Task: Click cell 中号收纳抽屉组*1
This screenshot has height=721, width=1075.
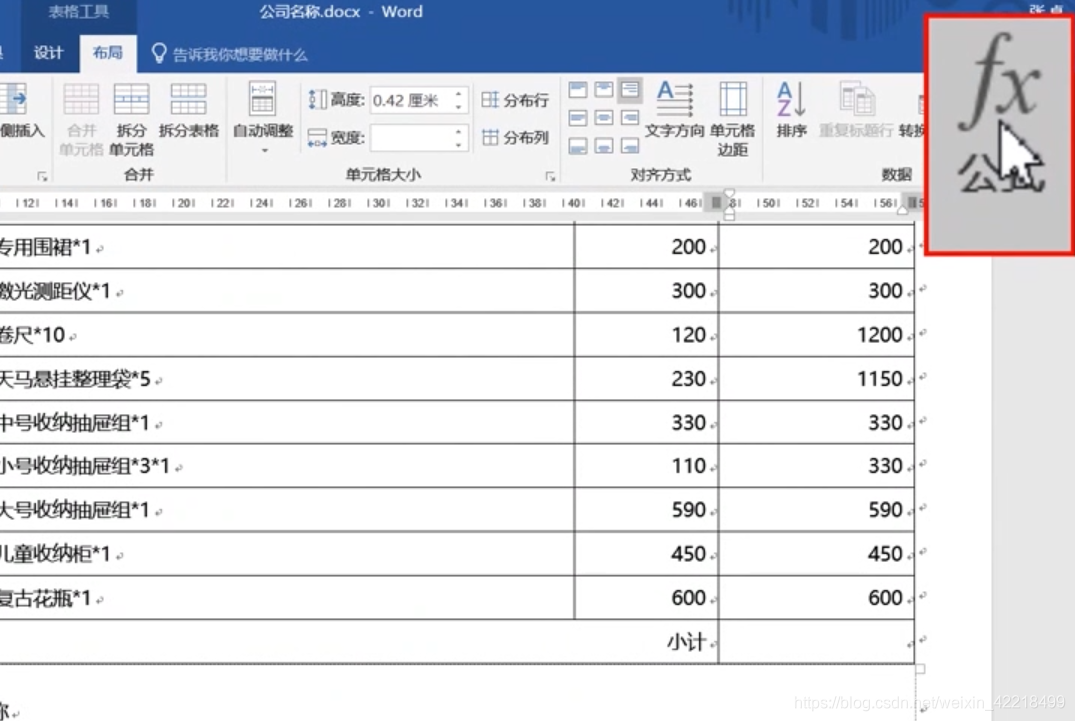Action: [287, 422]
